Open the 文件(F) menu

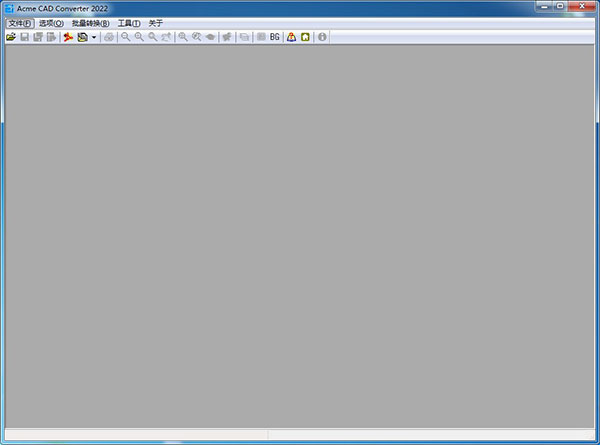coord(20,23)
